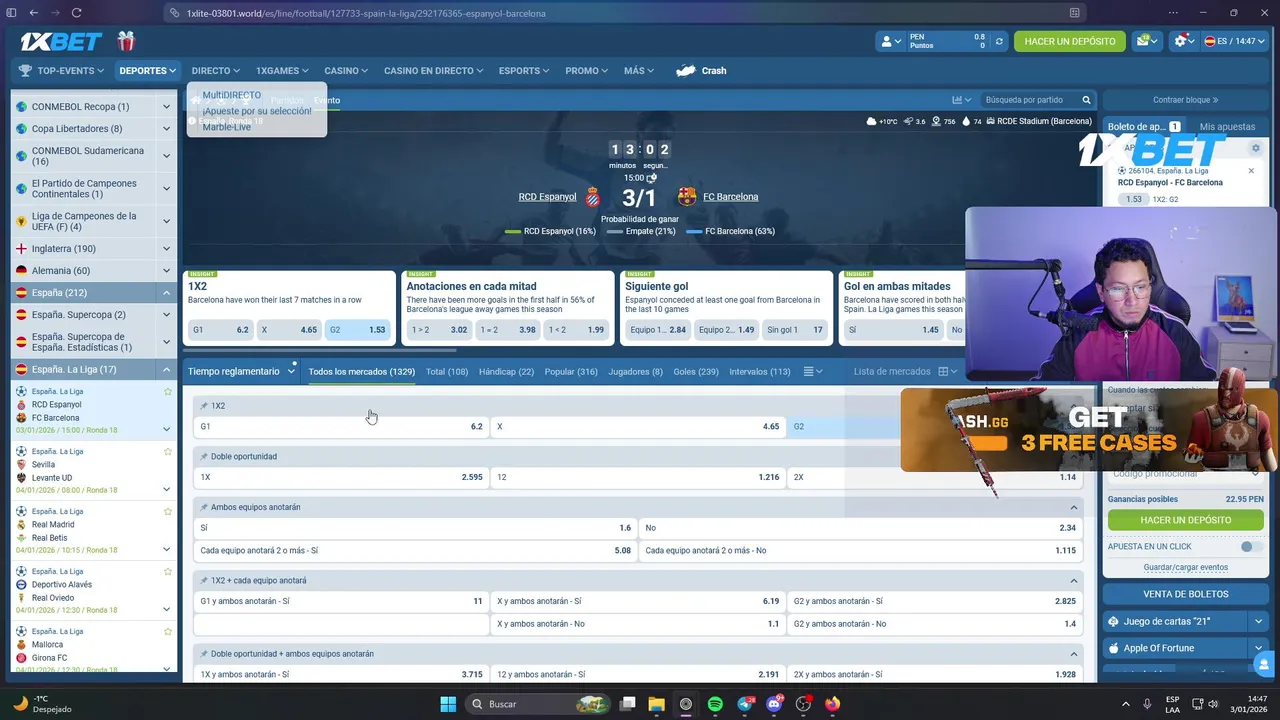
Task: Bet on X draw at 4.65
Action: point(638,427)
